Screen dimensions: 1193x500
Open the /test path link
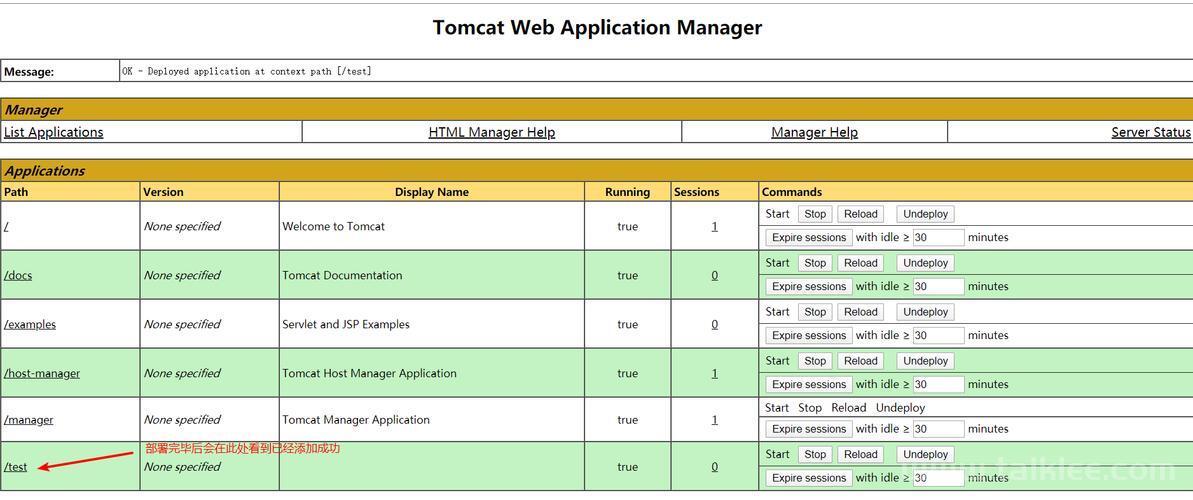tap(16, 467)
